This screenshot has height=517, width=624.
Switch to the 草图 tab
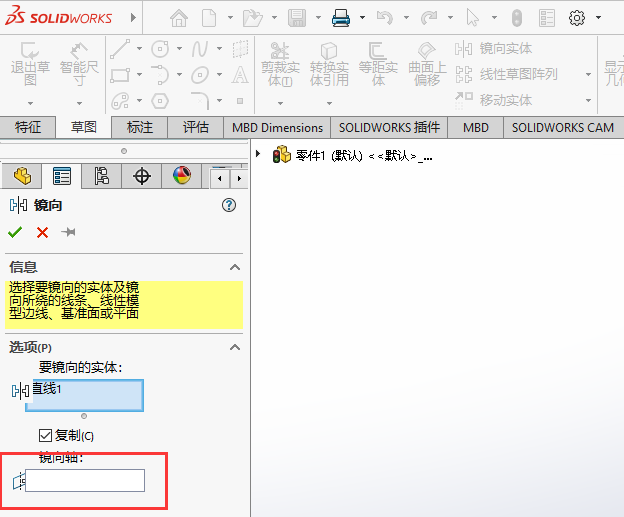coord(84,127)
